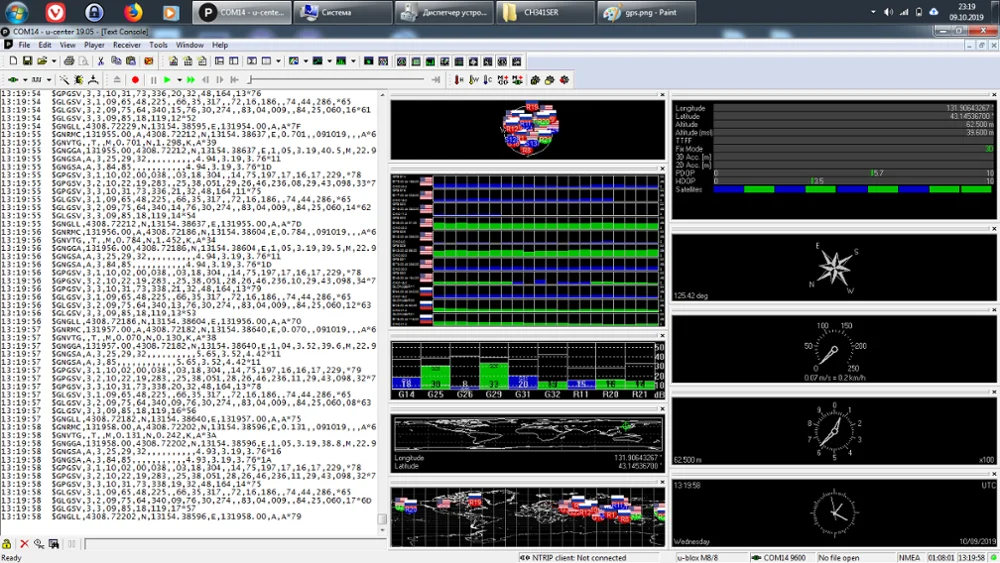Open the Edit menu
The width and height of the screenshot is (1000, 563).
click(45, 45)
